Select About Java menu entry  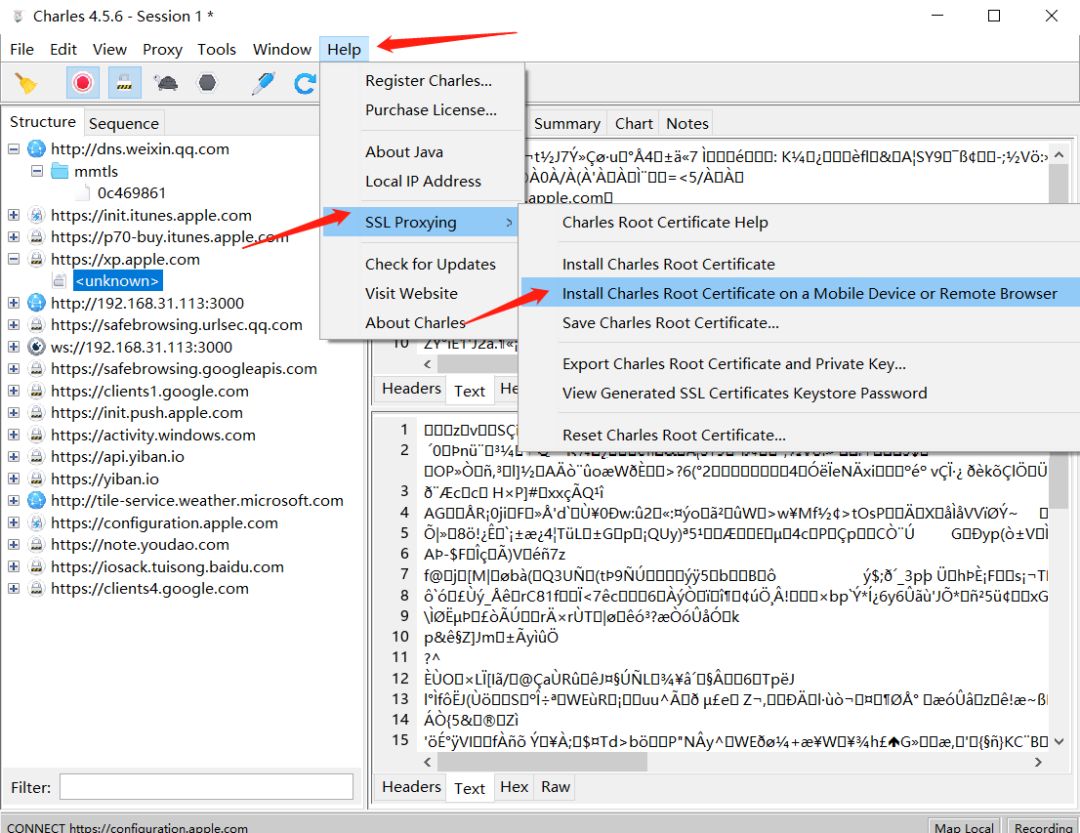pyautogui.click(x=404, y=152)
